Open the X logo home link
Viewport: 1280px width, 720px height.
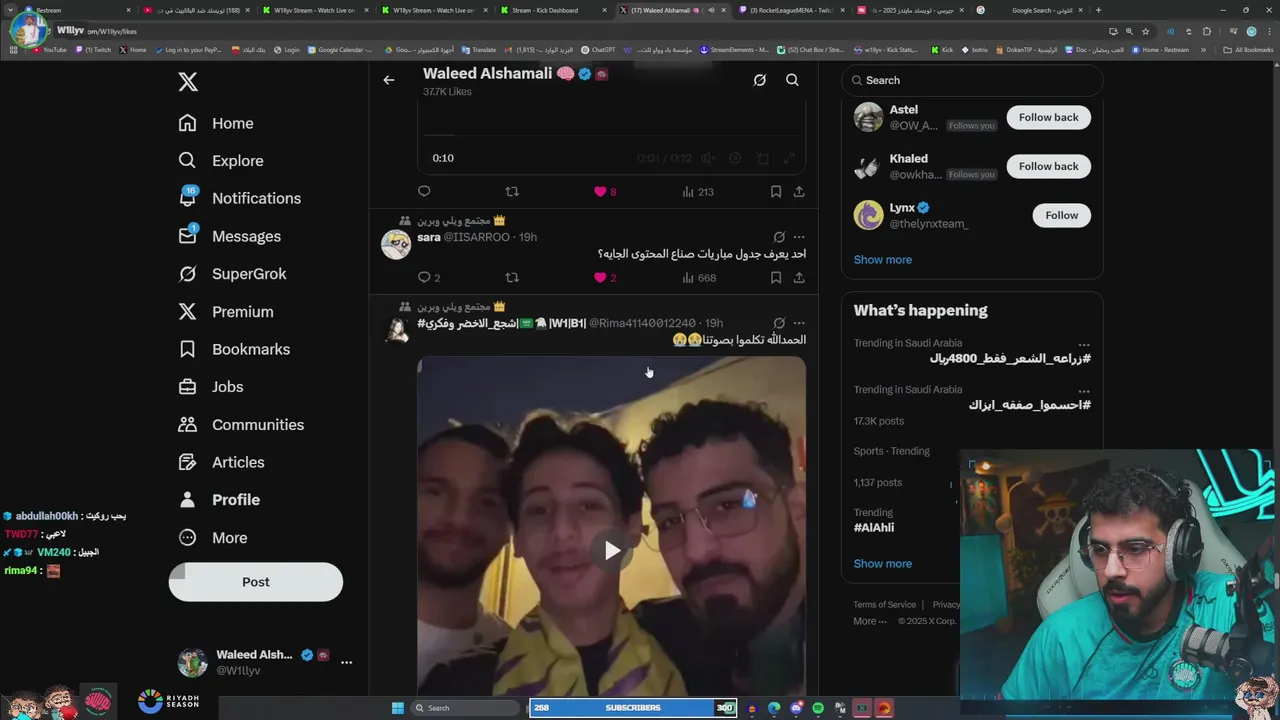click(188, 82)
